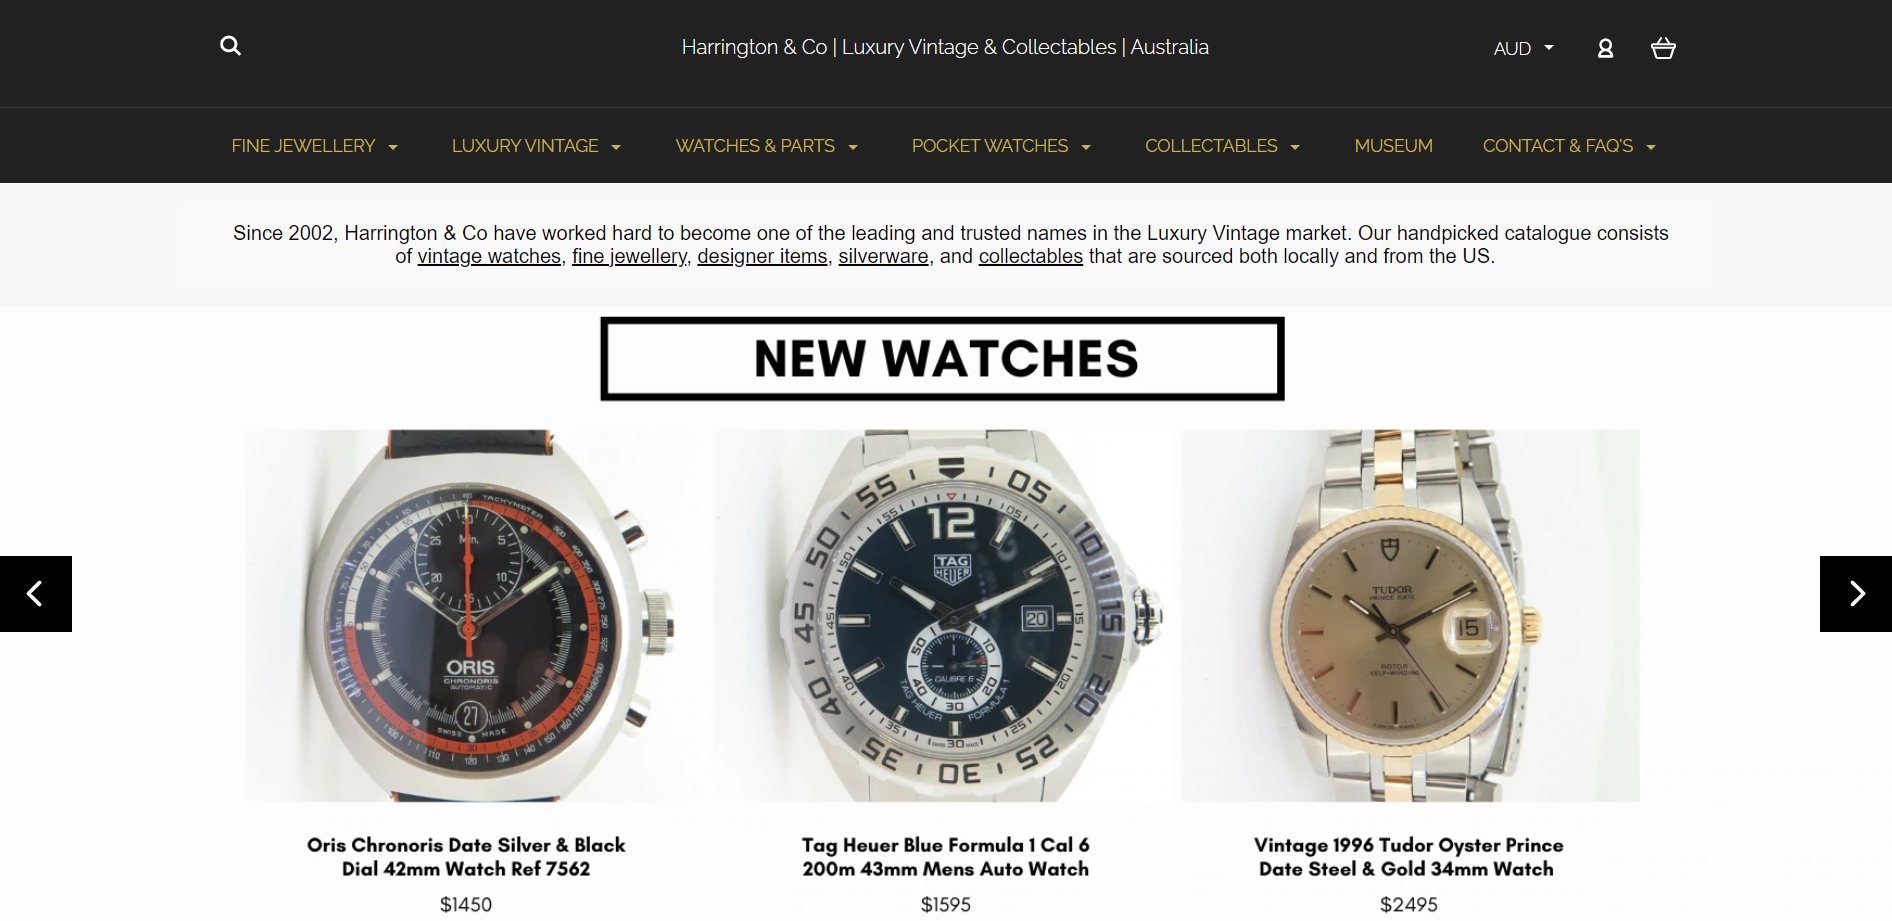Open Contact & FAQ's menu
The width and height of the screenshot is (1892, 921).
click(1569, 146)
